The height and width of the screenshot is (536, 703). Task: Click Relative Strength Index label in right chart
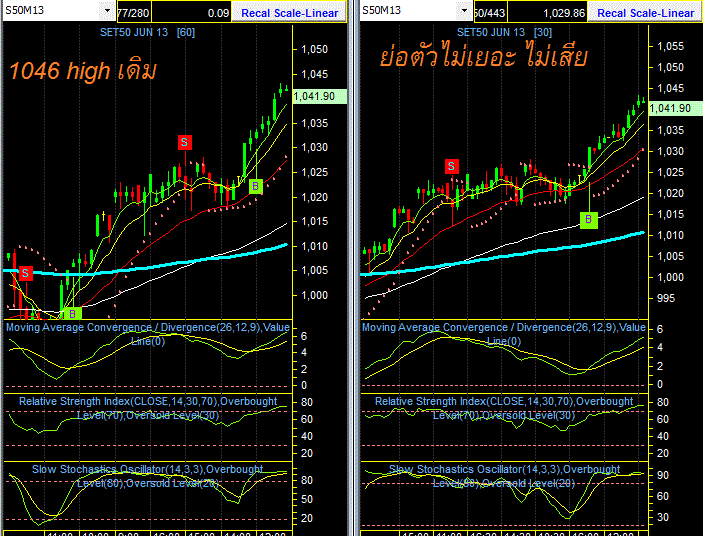click(504, 408)
